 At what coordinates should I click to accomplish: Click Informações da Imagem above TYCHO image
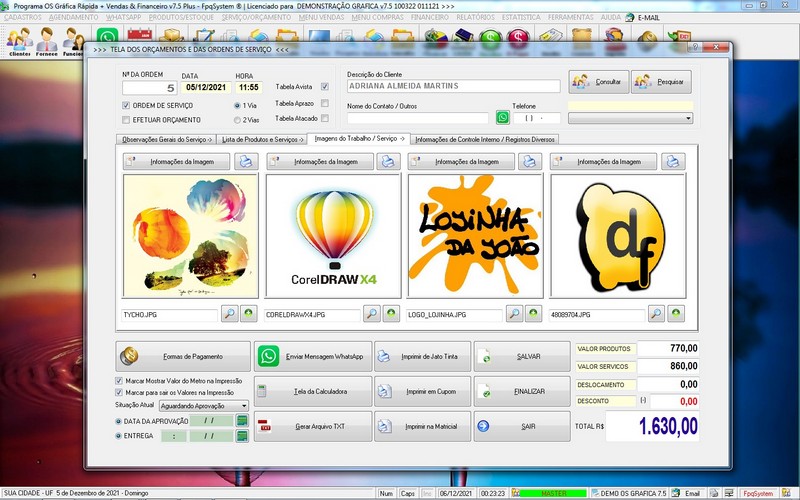(x=177, y=161)
